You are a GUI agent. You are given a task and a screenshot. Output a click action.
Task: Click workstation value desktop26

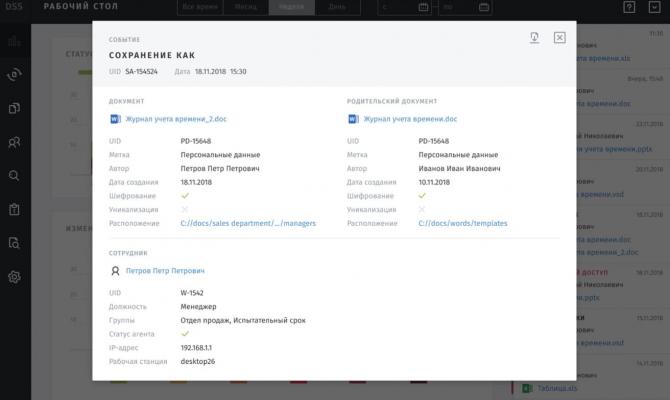click(197, 361)
